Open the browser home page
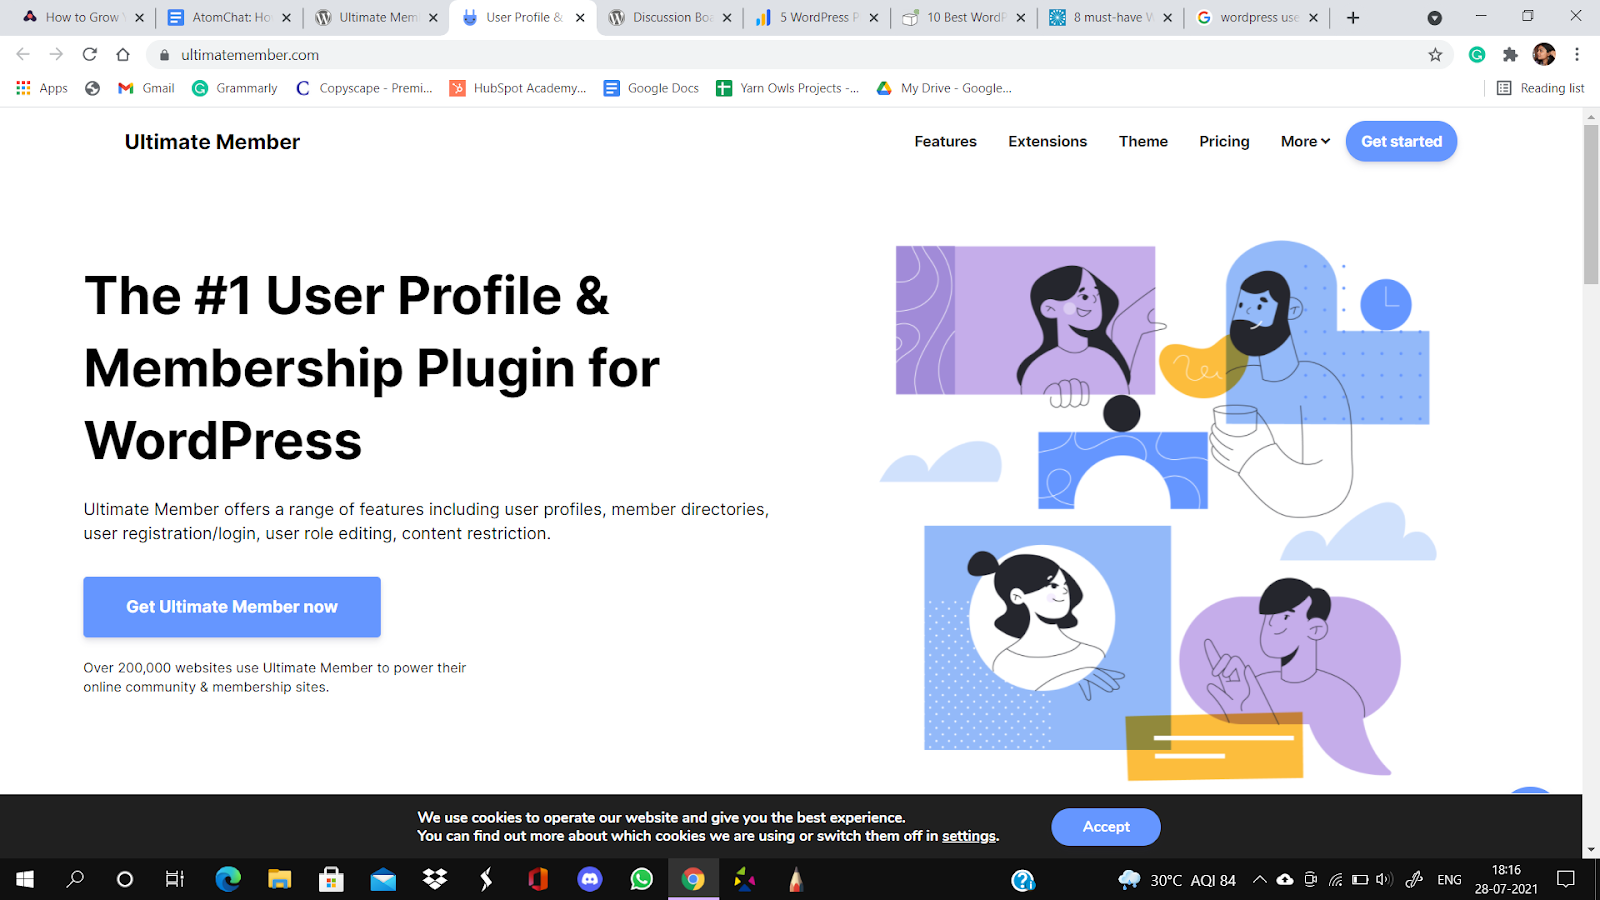The height and width of the screenshot is (900, 1600). [123, 55]
